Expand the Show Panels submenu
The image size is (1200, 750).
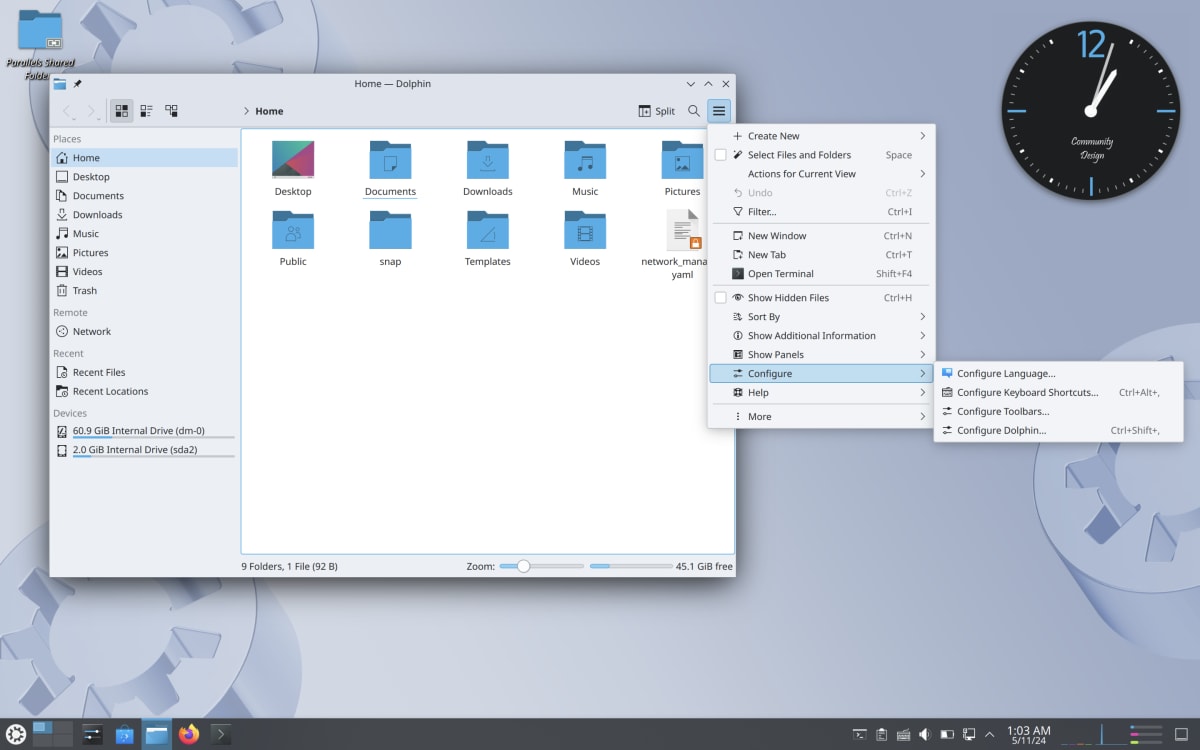point(821,355)
